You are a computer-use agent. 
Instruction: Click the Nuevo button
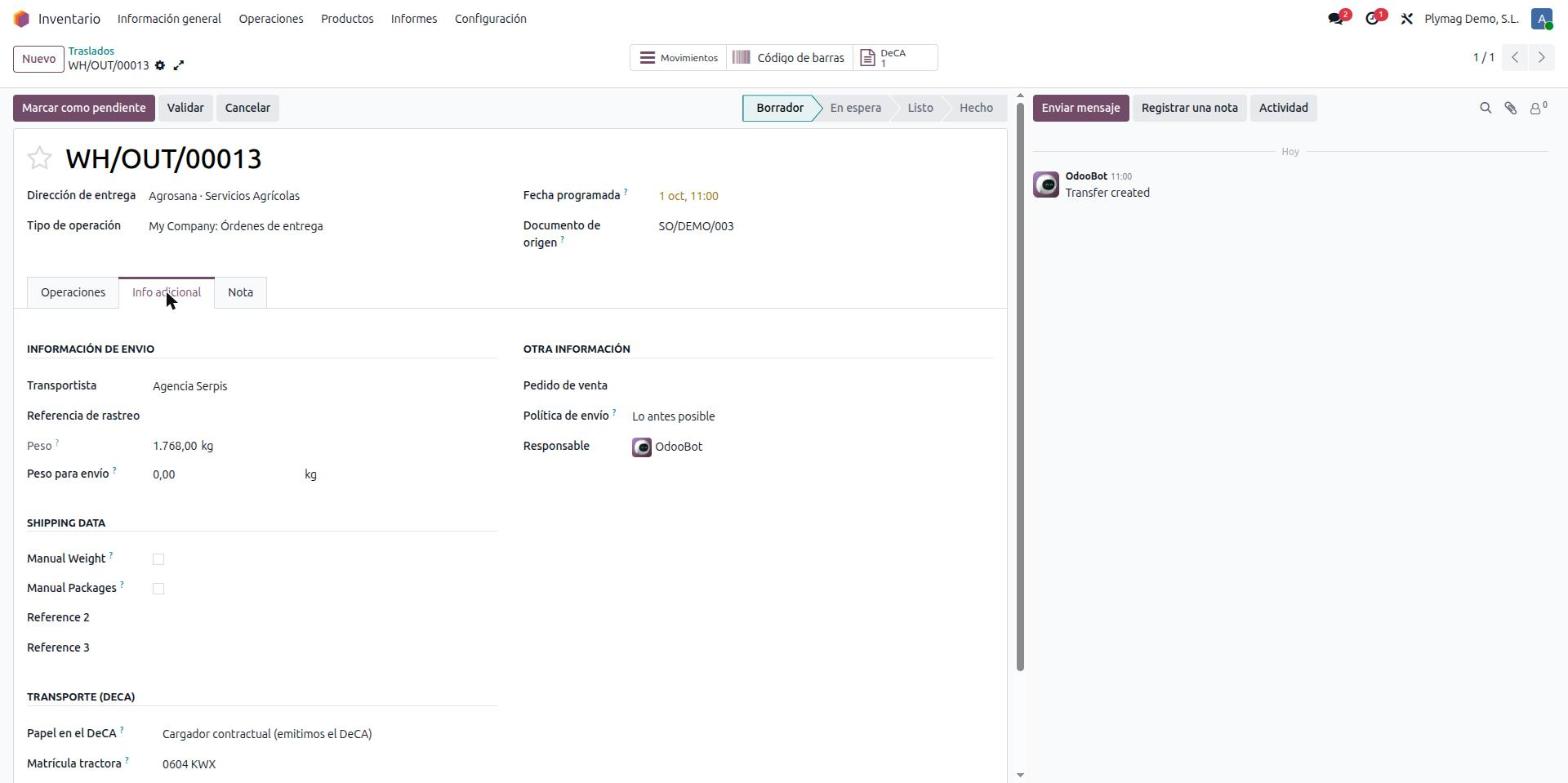point(39,59)
